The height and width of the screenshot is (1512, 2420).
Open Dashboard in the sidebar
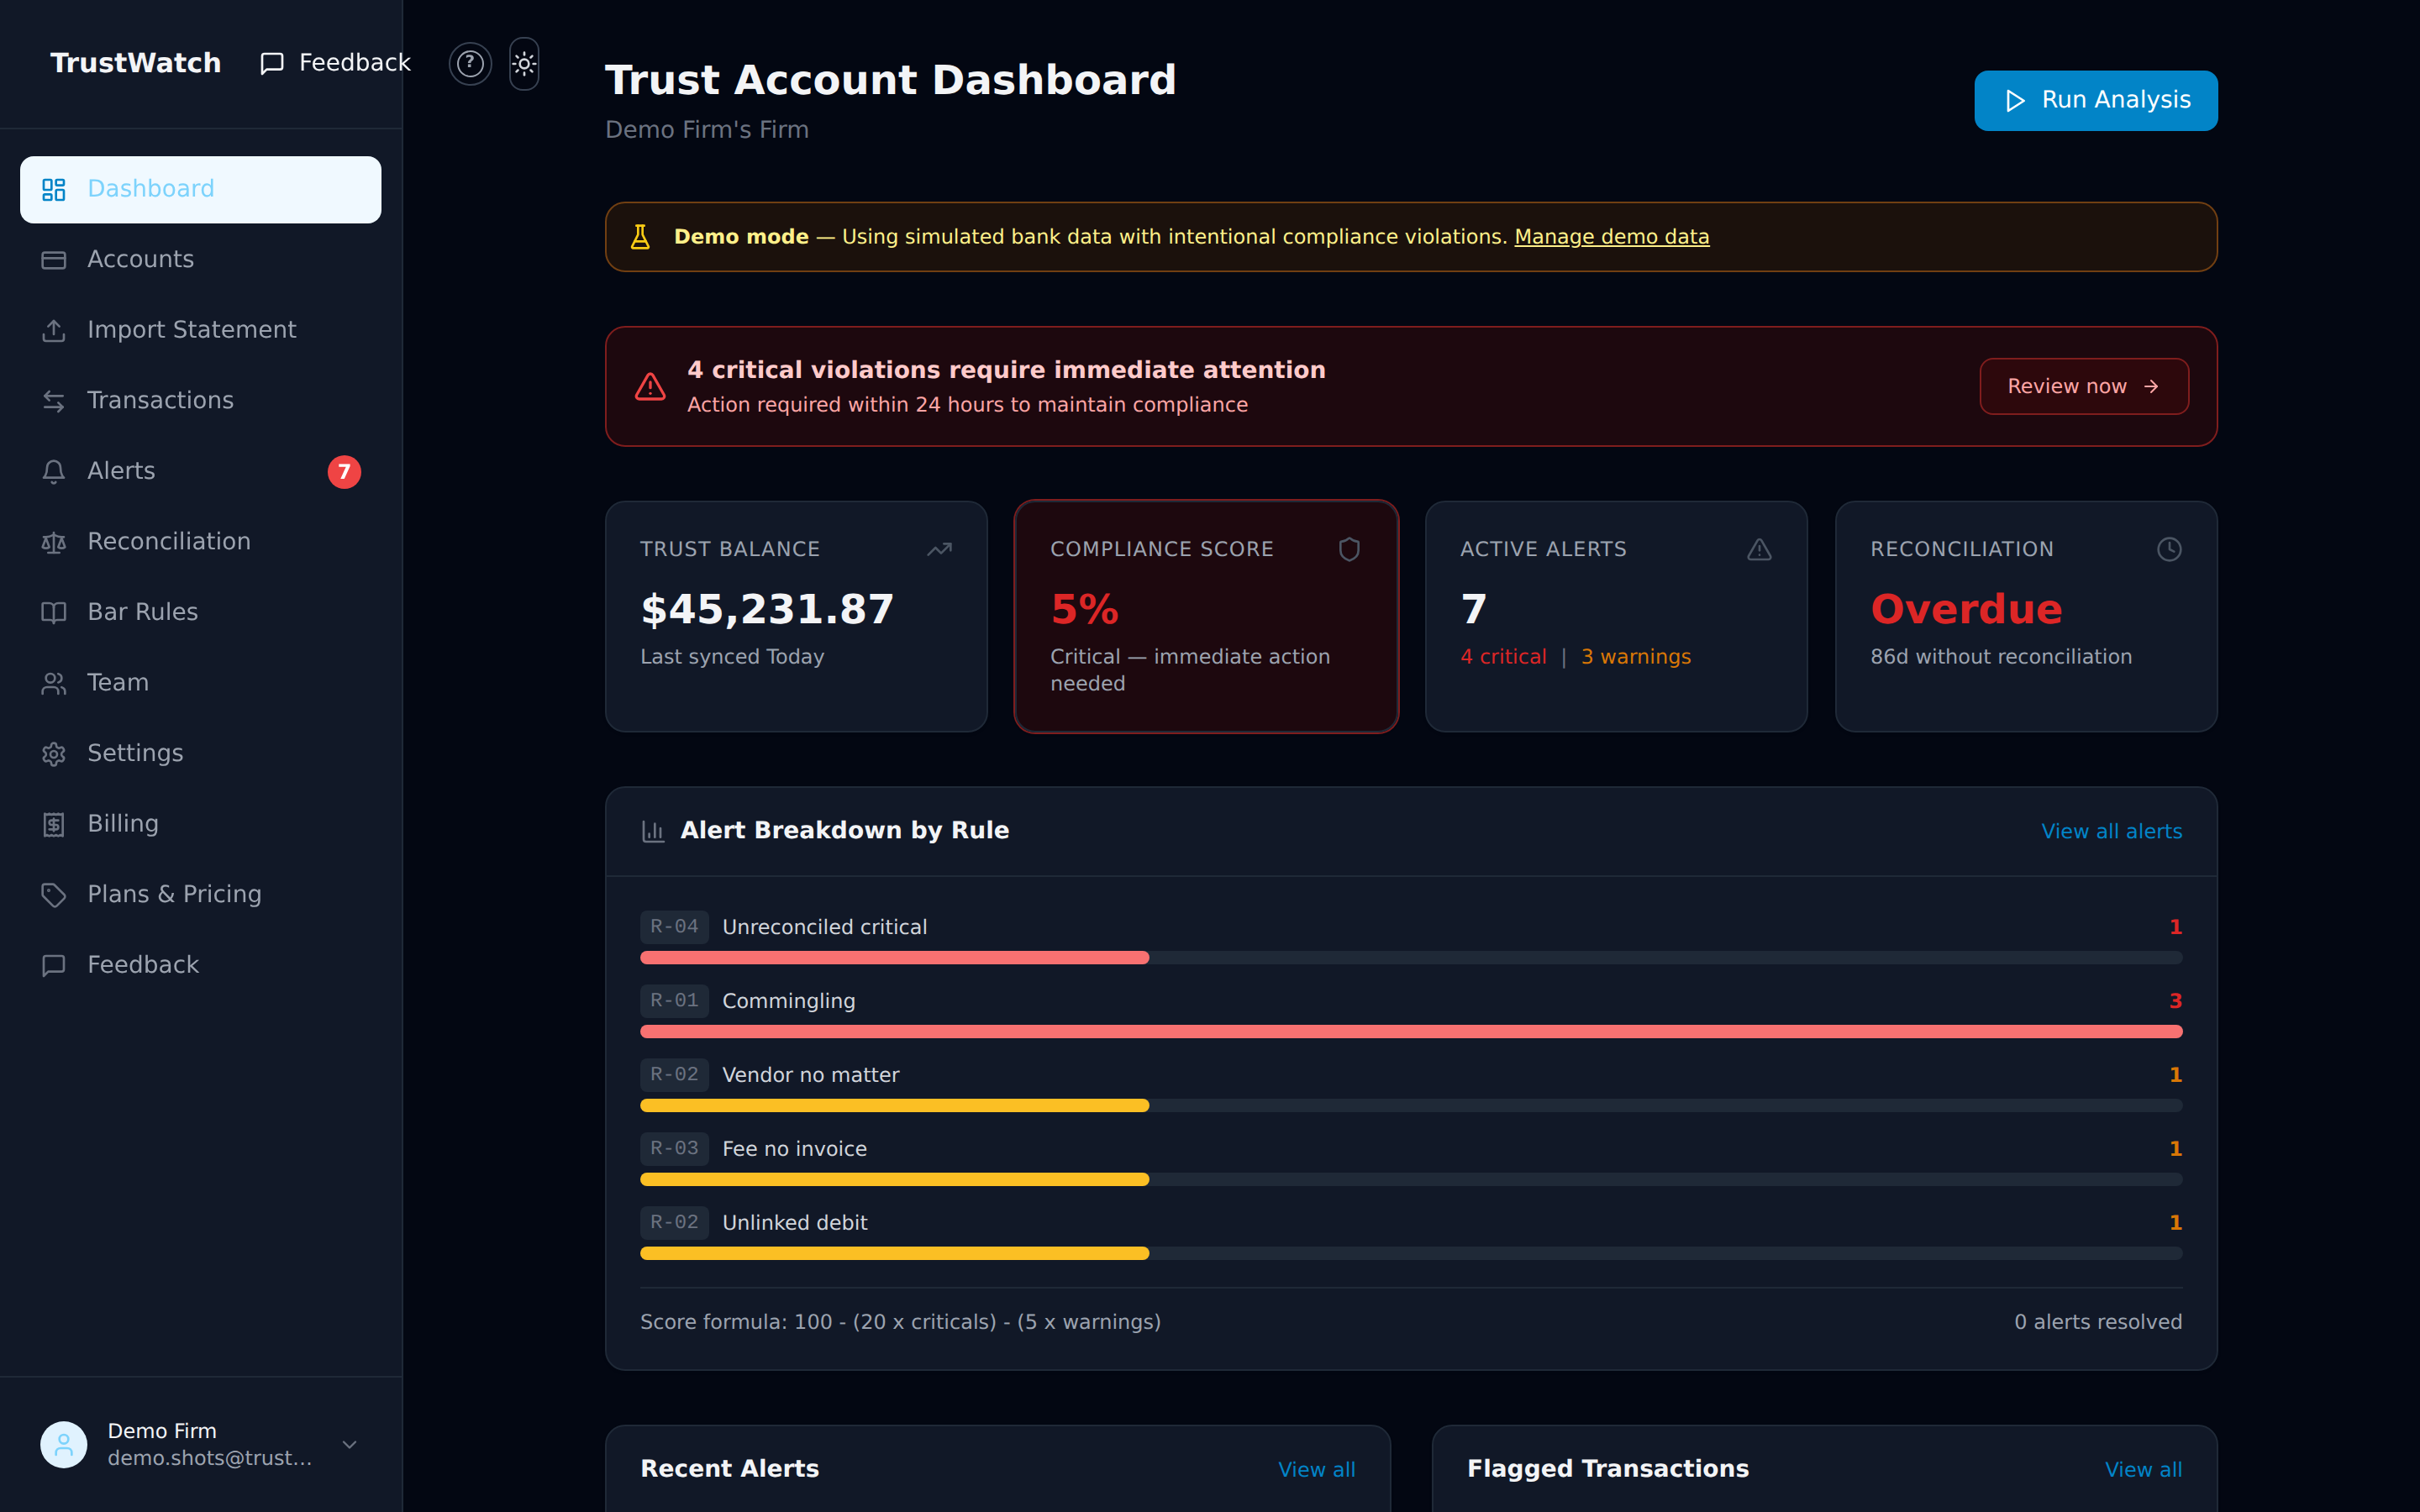pos(200,189)
